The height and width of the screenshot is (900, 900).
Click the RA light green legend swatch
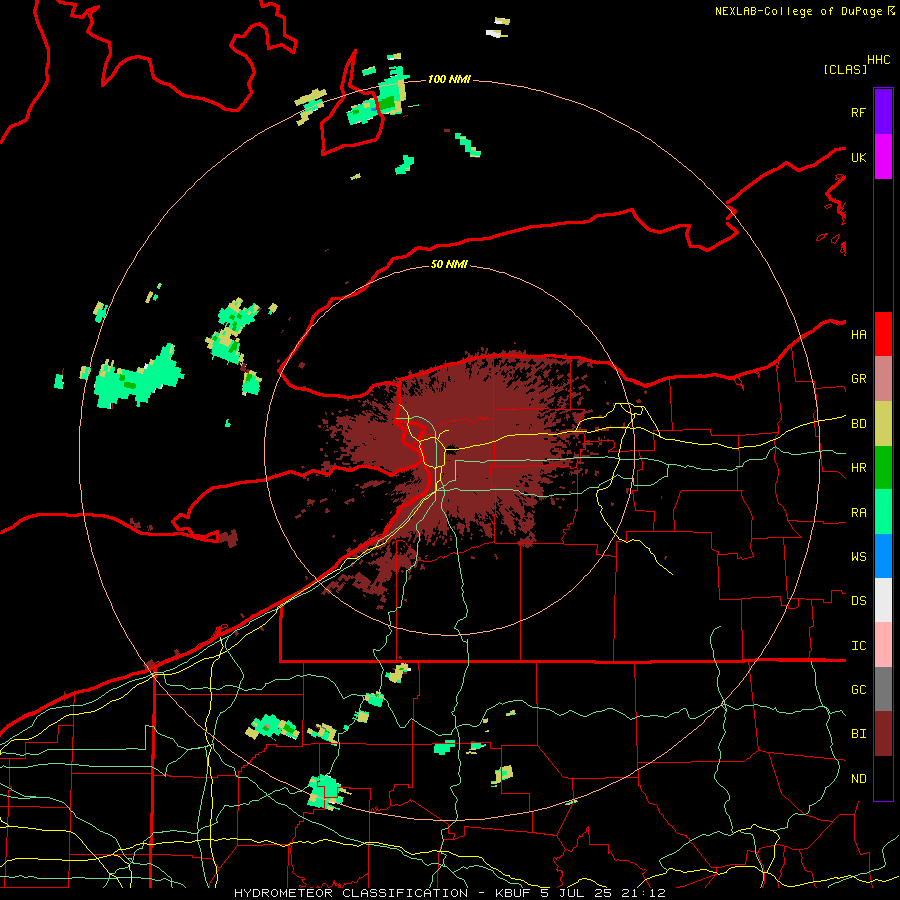(883, 512)
